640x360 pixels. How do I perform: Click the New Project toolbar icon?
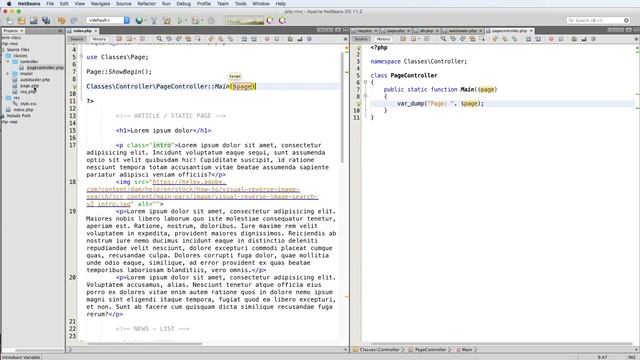coord(21,20)
